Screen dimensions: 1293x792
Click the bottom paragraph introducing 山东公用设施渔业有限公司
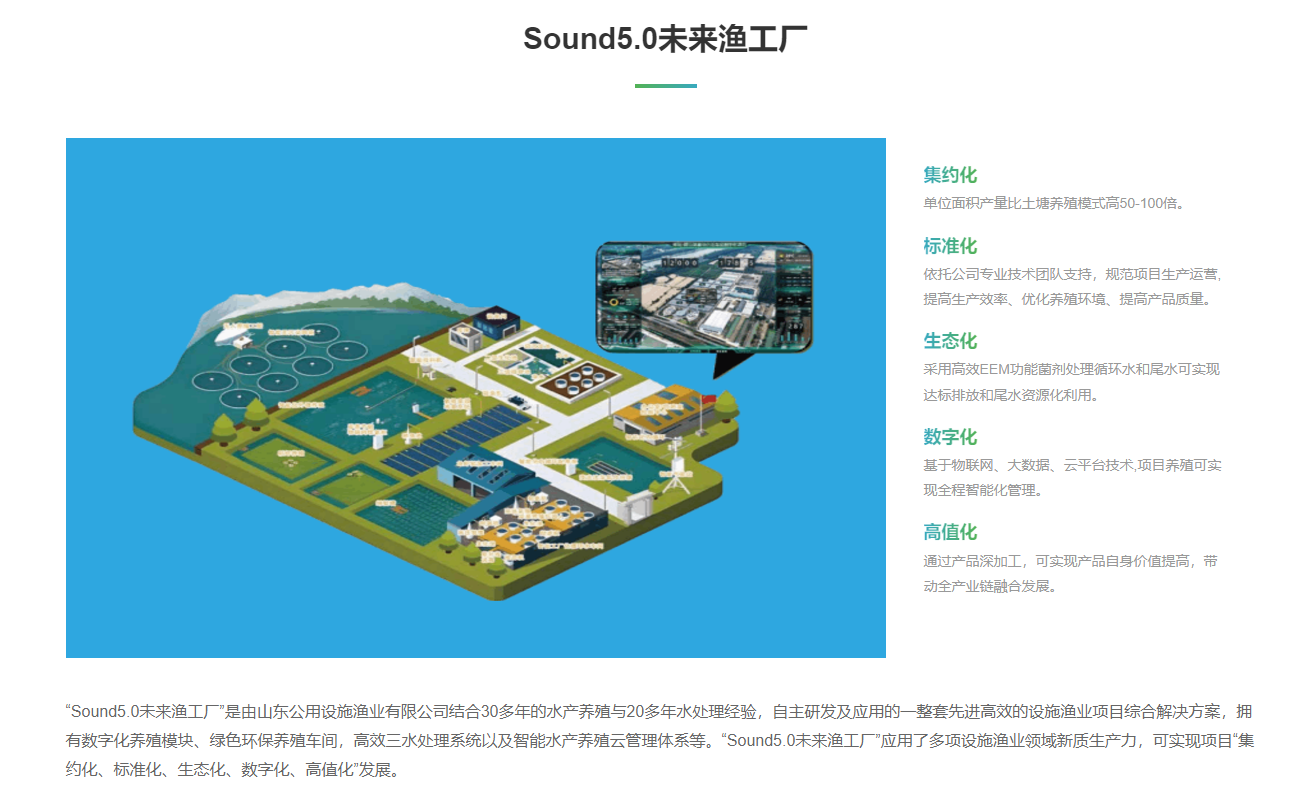click(x=658, y=741)
